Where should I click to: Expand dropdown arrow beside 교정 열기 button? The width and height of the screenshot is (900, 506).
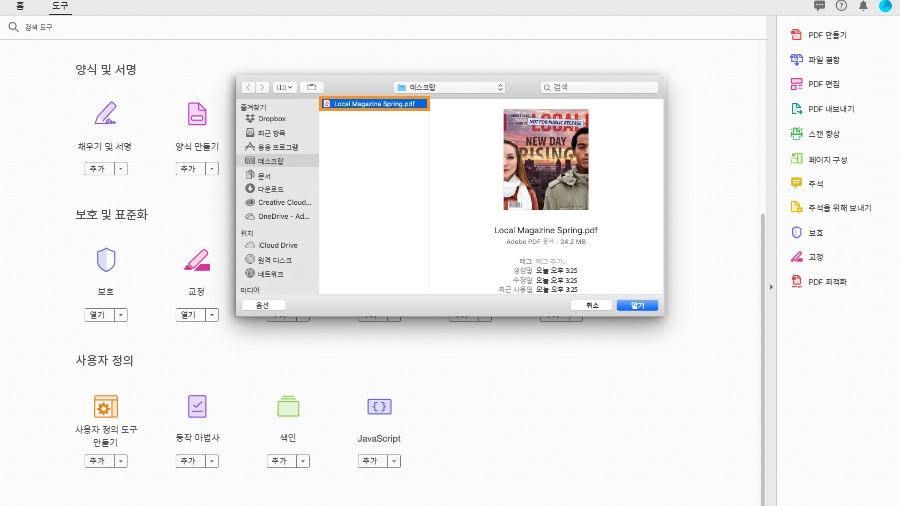tap(212, 315)
